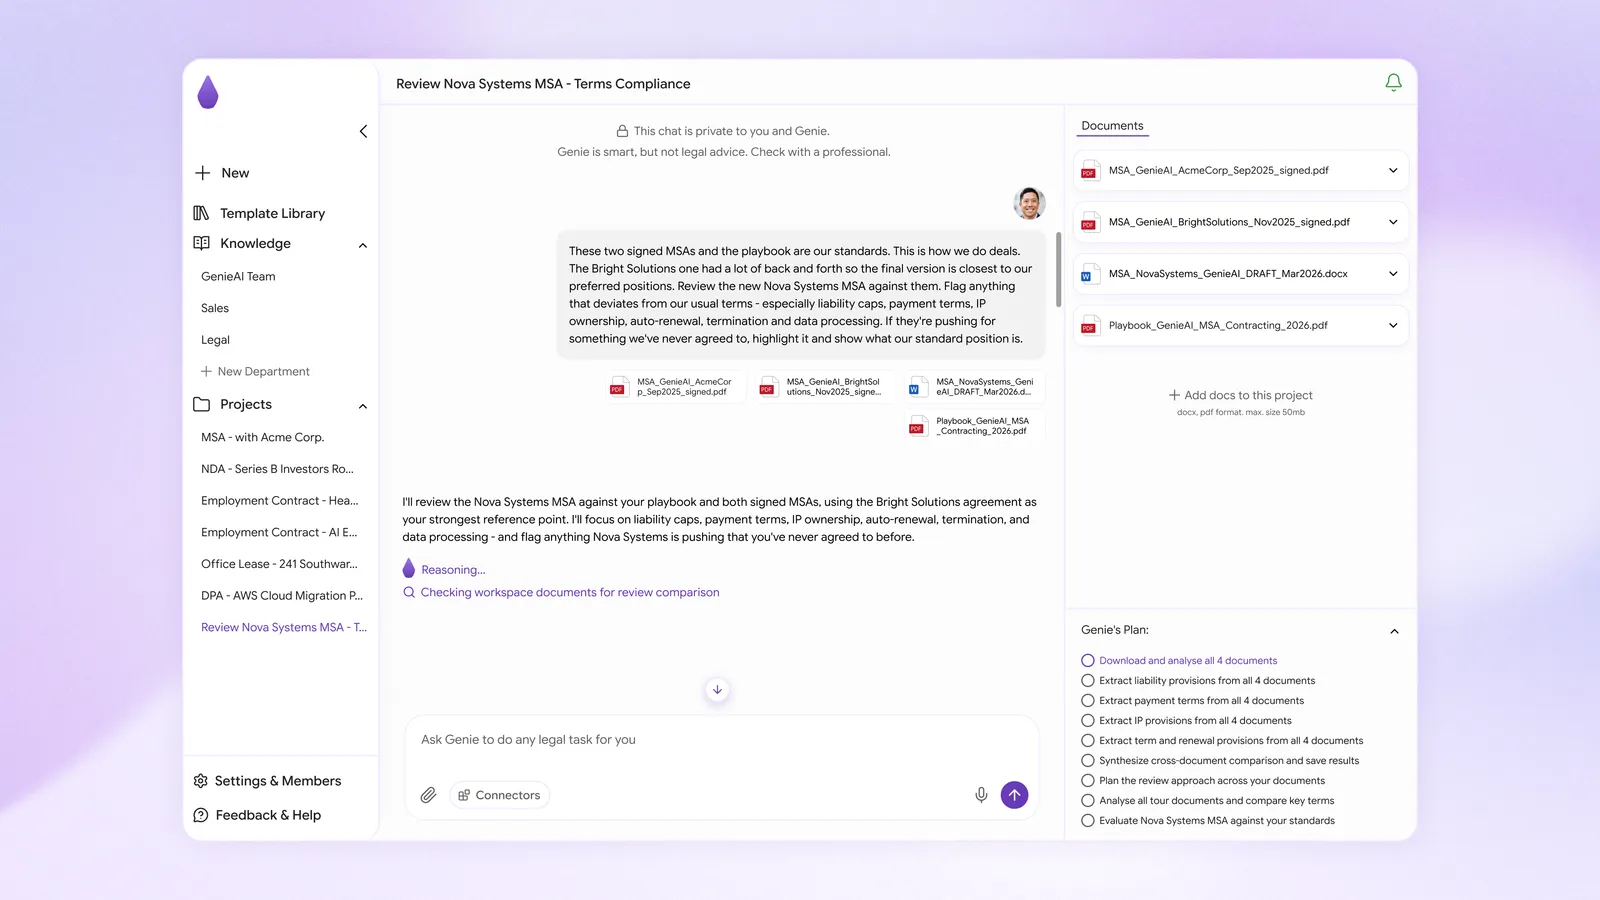Select Extract term and renewal provisions step
This screenshot has width=1600, height=900.
(x=1222, y=741)
